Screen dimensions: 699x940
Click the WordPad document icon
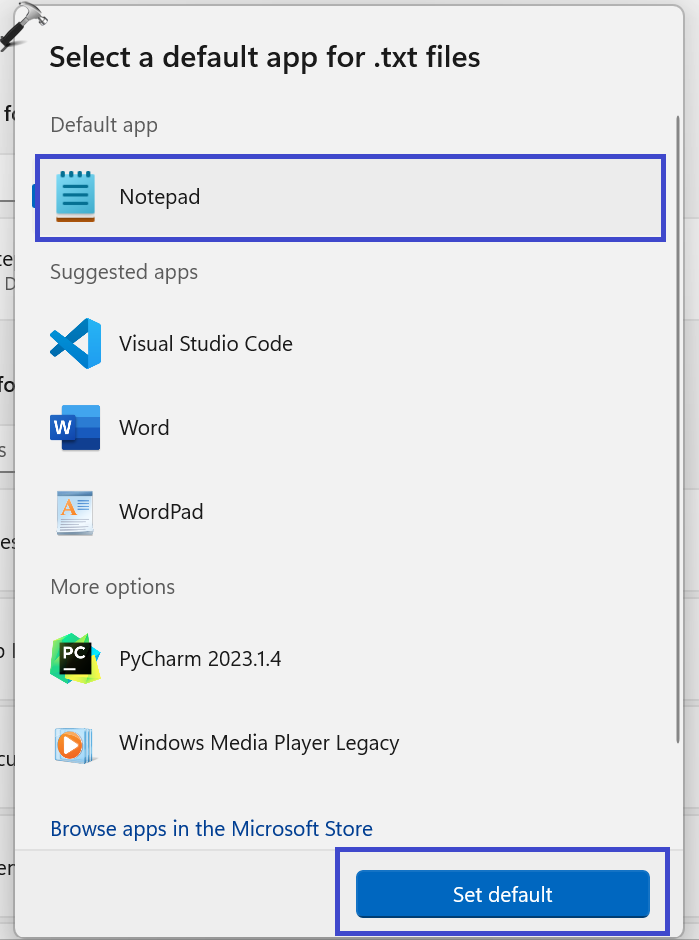(75, 512)
